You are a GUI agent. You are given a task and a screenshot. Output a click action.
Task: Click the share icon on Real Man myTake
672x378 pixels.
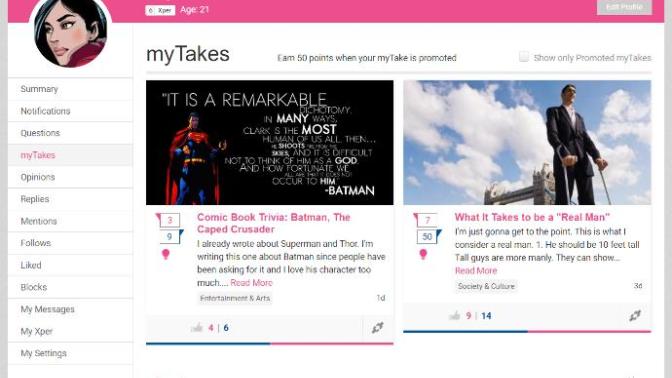click(635, 316)
